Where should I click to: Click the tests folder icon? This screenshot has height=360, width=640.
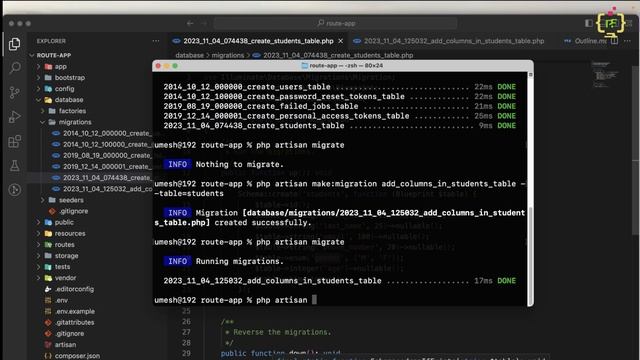click(48, 267)
